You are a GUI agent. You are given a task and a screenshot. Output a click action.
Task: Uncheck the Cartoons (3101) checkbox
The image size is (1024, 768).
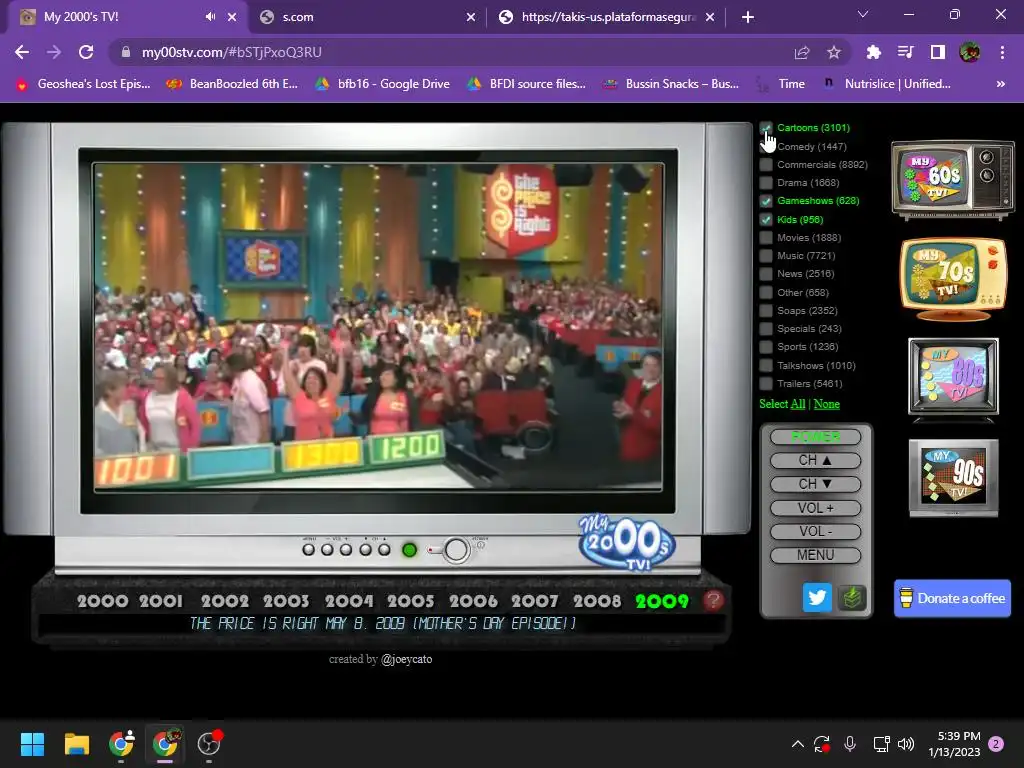766,128
